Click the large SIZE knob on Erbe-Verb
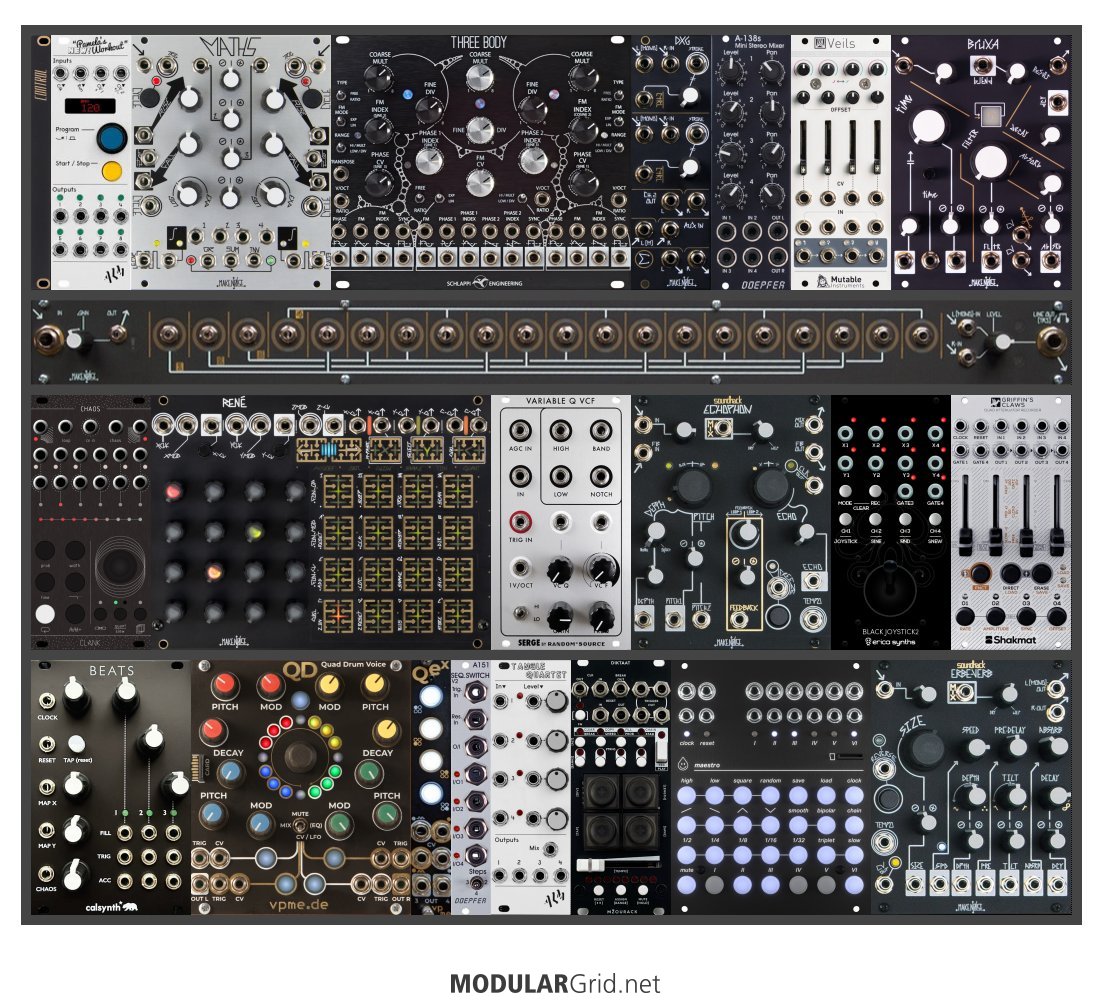 point(923,749)
